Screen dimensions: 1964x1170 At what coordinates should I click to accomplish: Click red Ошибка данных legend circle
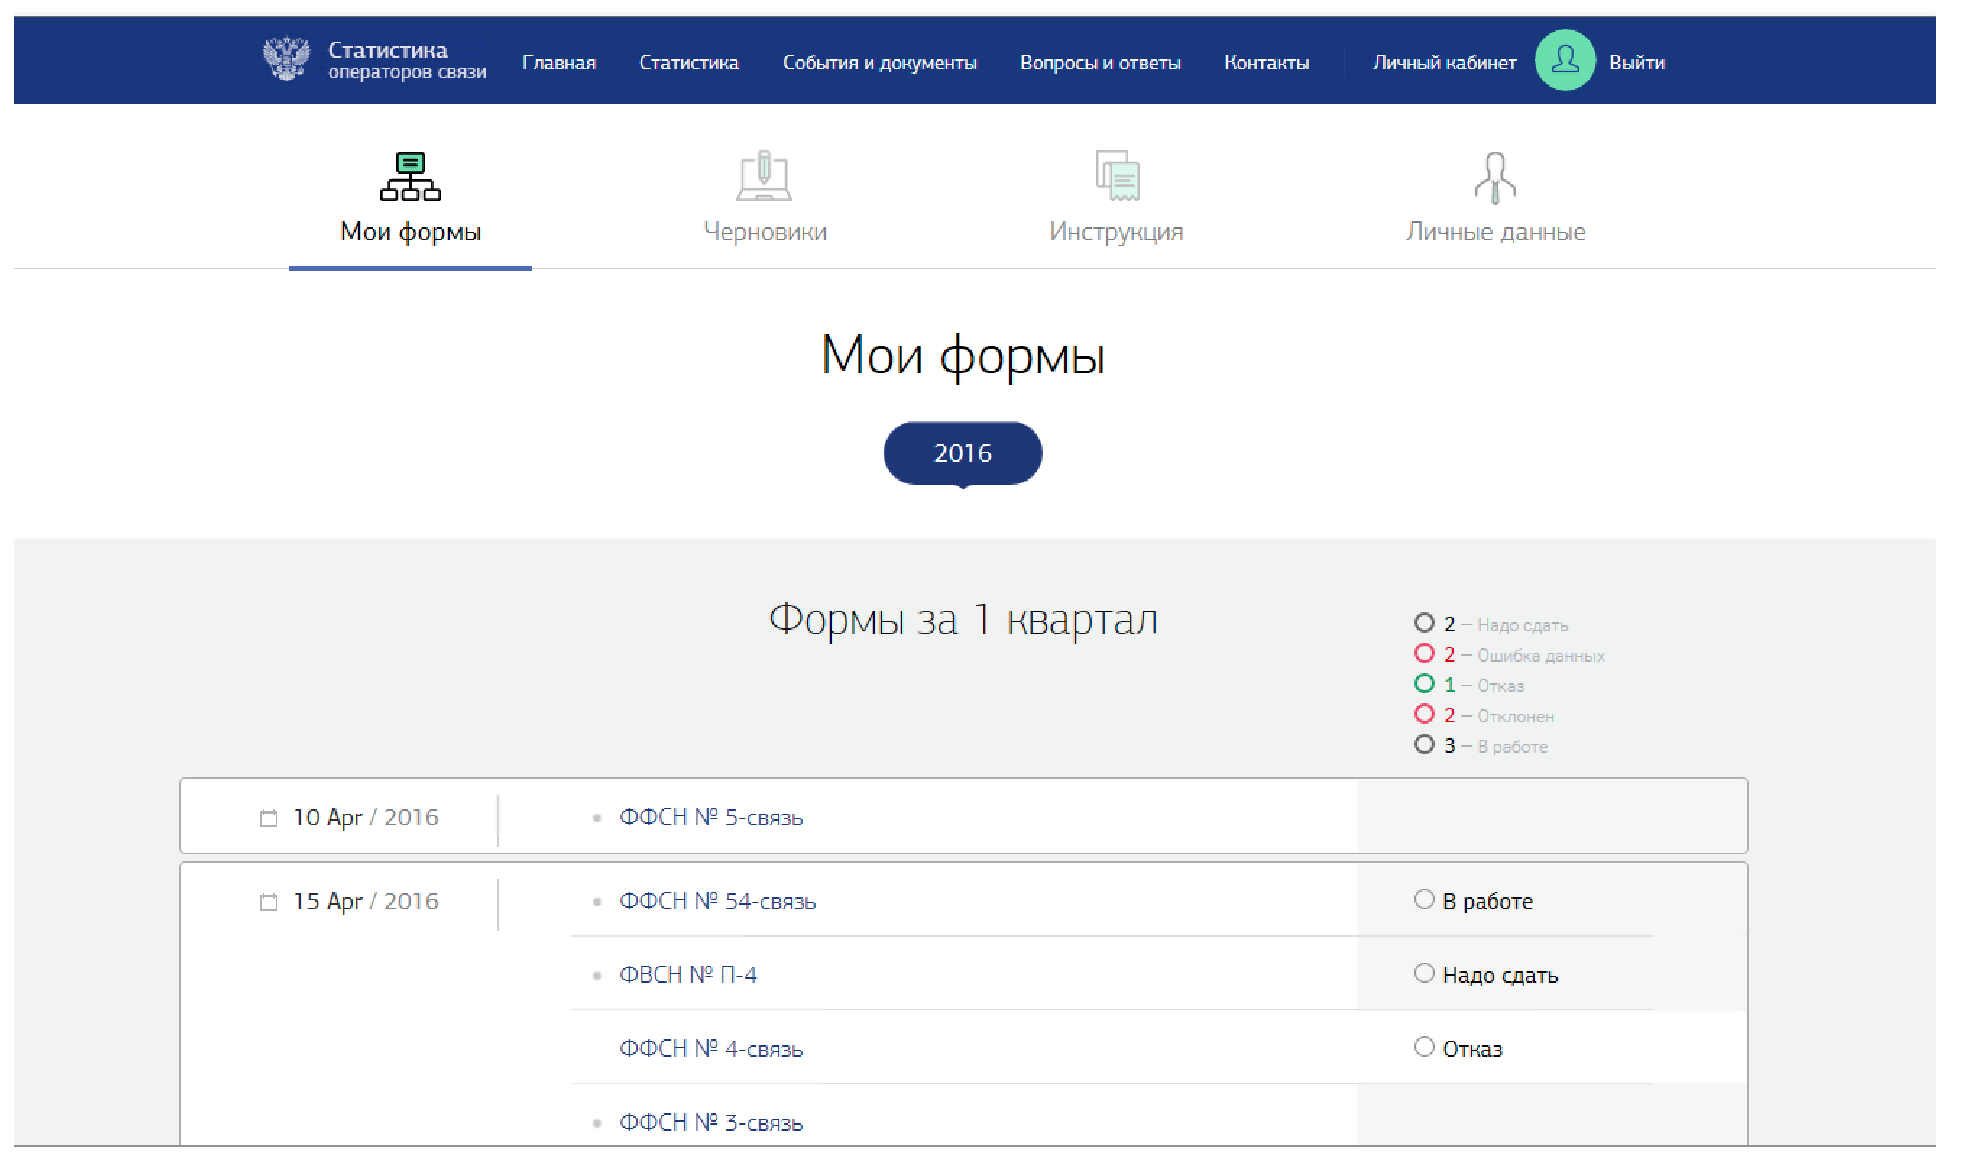pyautogui.click(x=1424, y=654)
